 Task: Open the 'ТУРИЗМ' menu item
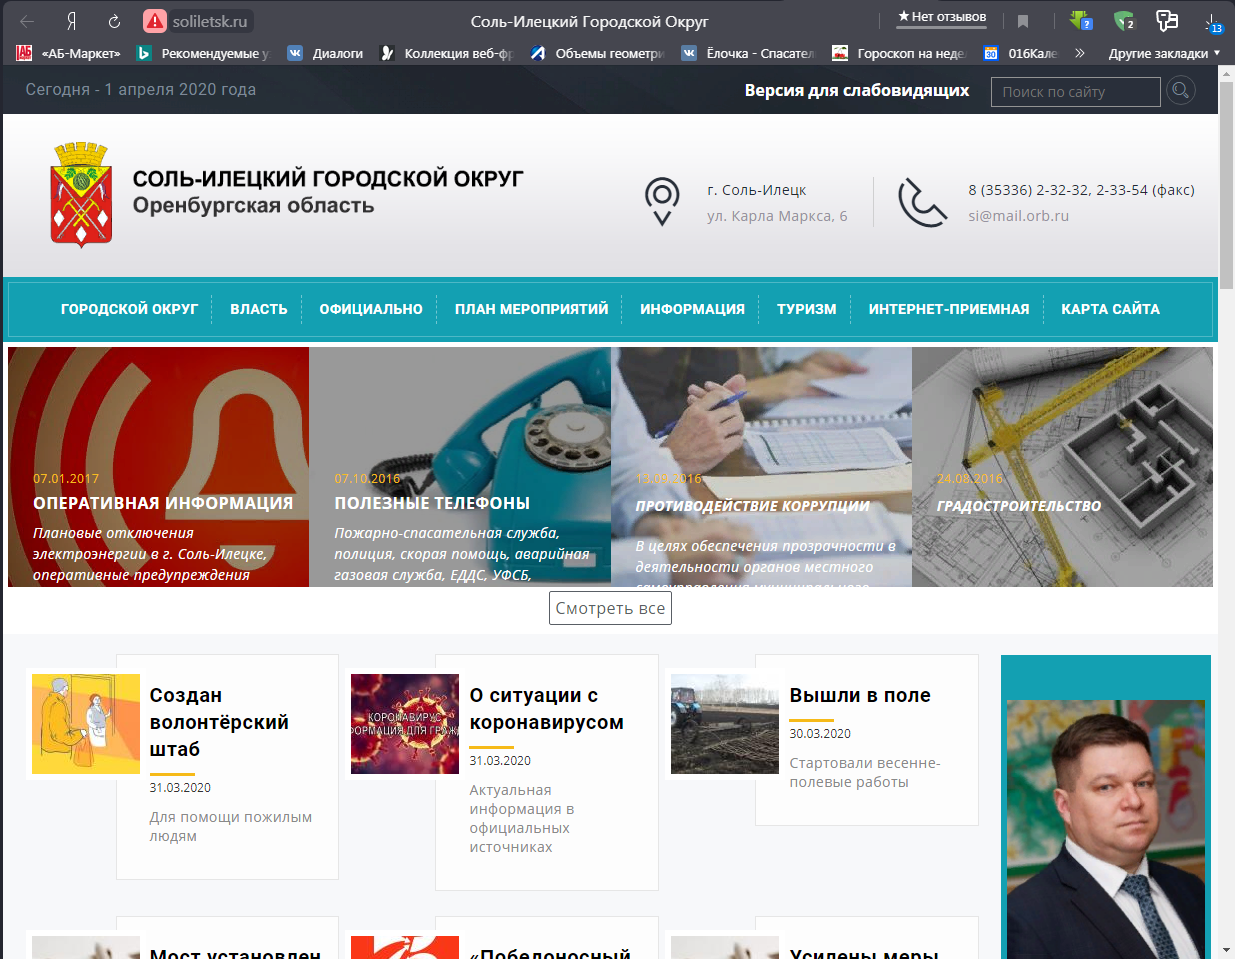806,309
